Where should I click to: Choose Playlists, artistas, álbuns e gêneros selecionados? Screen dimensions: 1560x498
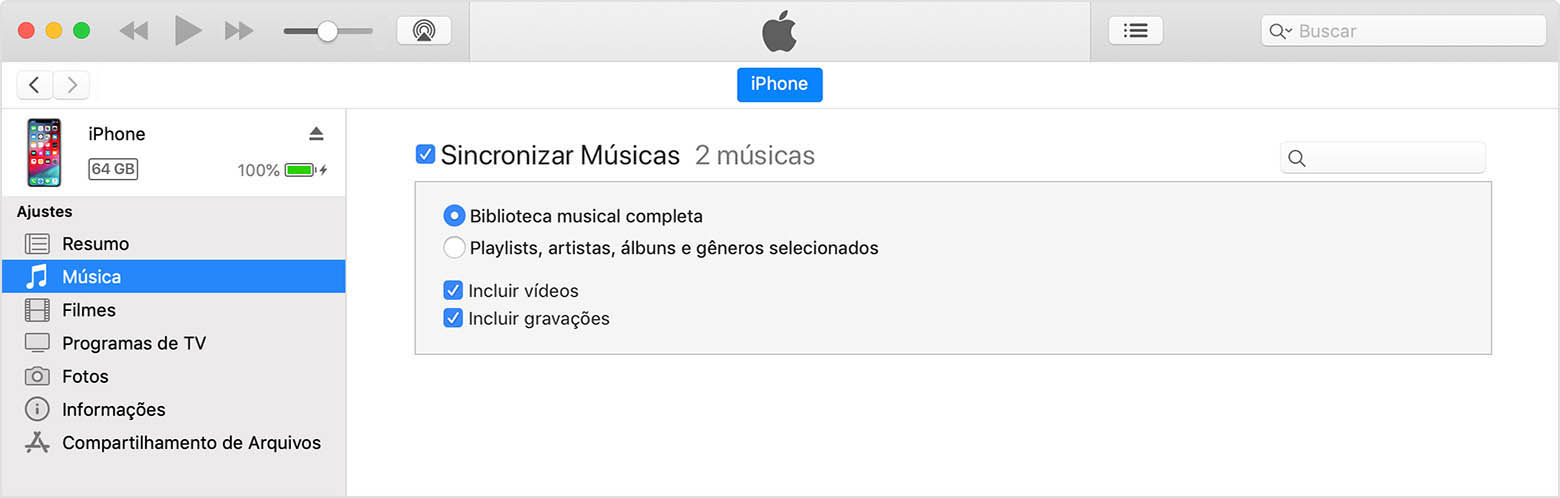[x=454, y=248]
